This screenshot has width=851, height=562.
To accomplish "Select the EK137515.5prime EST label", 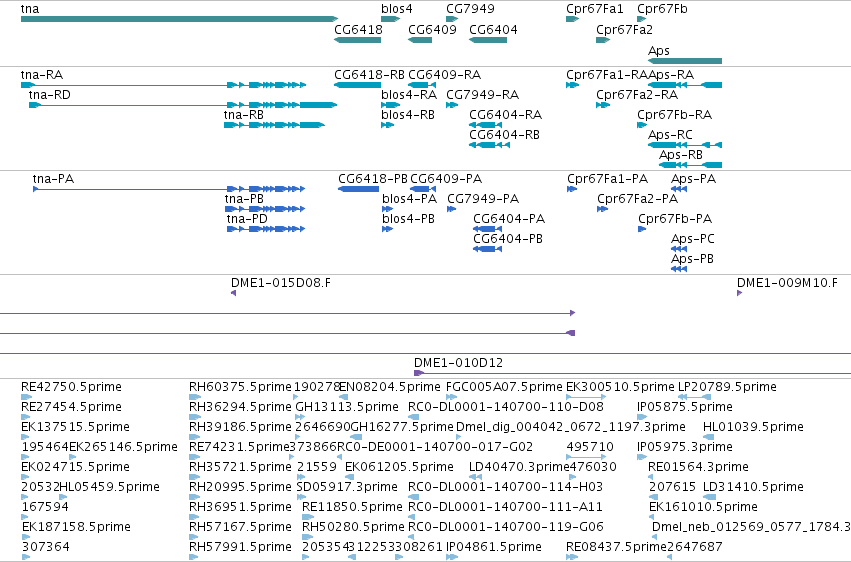I will [x=75, y=427].
